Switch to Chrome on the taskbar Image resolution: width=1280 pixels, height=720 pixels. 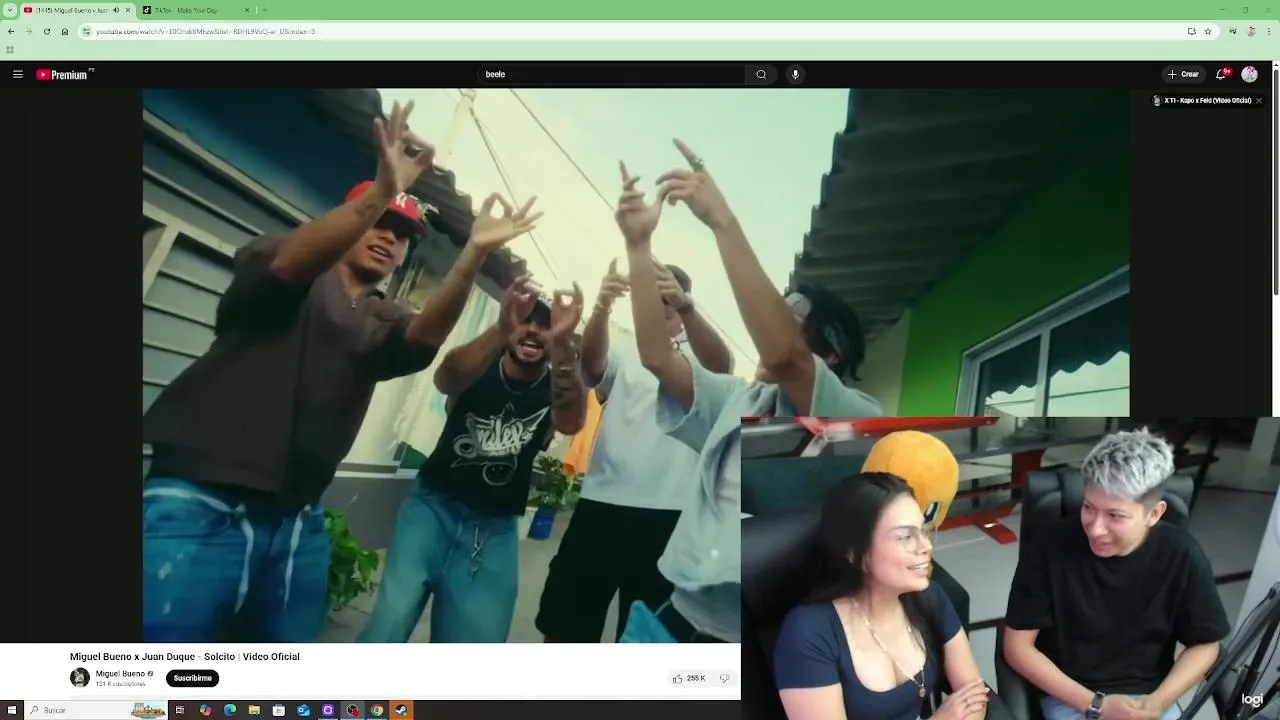click(377, 710)
